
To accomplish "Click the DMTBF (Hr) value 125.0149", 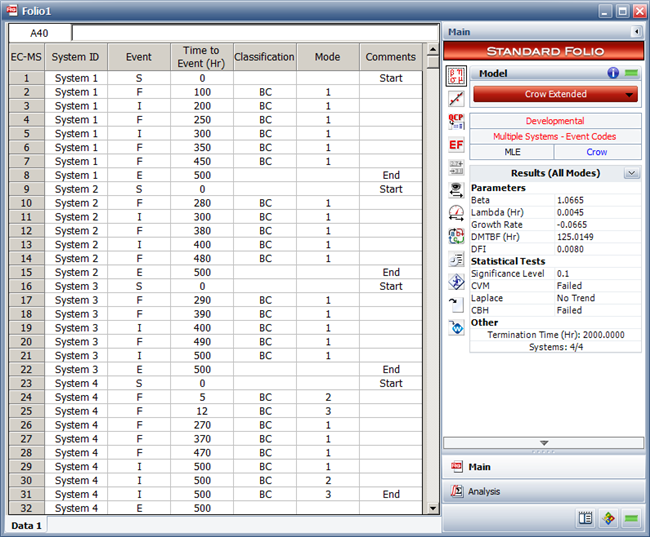I will [575, 237].
